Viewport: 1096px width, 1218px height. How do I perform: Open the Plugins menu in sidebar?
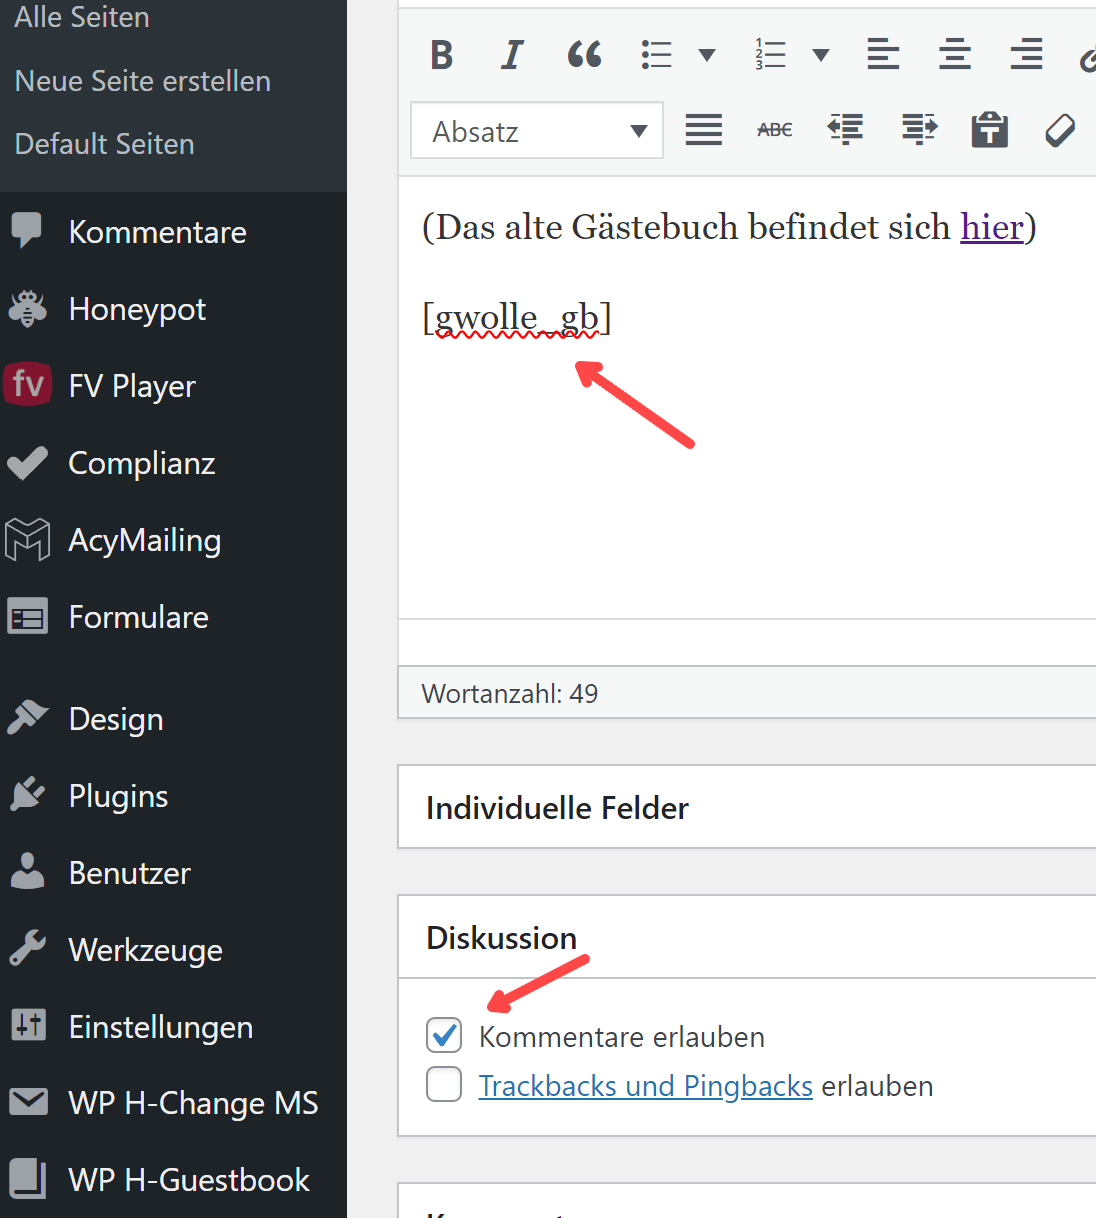pos(118,796)
